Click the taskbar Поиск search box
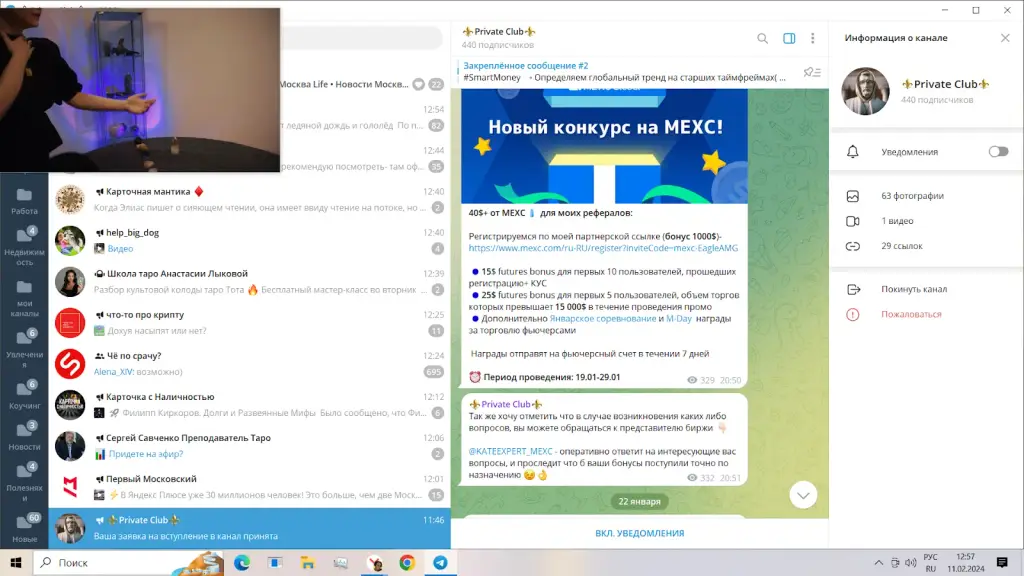Image resolution: width=1024 pixels, height=576 pixels. pyautogui.click(x=127, y=562)
